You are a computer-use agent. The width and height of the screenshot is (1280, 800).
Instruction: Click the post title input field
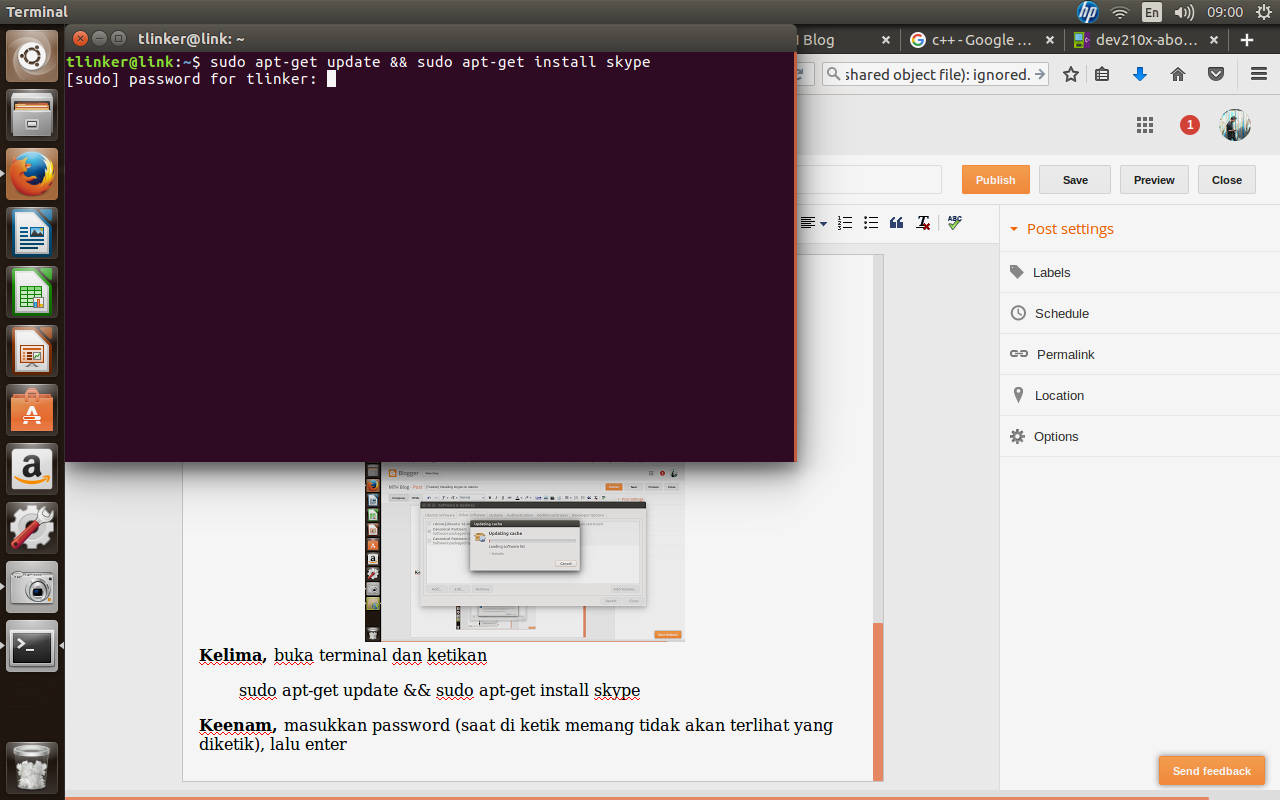click(869, 180)
